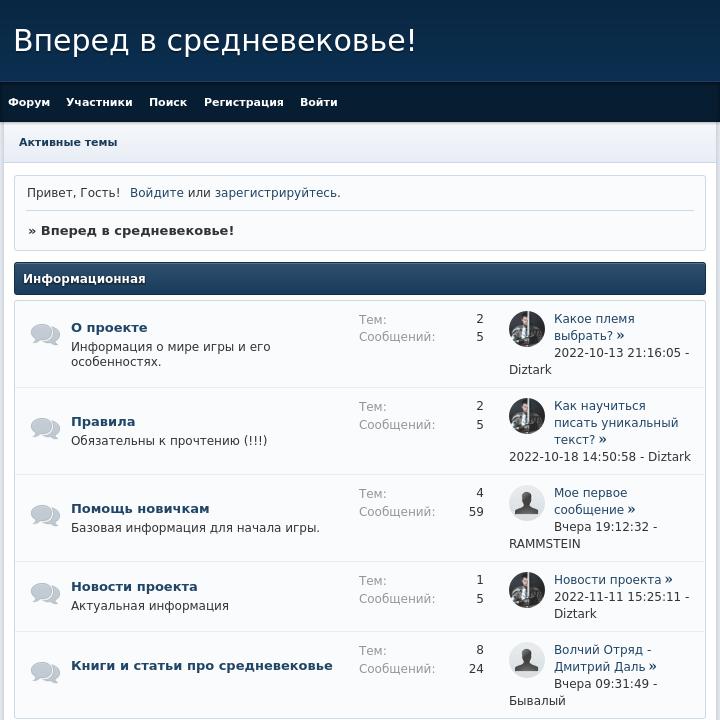Open last post Мое первое сообщение

[x=595, y=501]
